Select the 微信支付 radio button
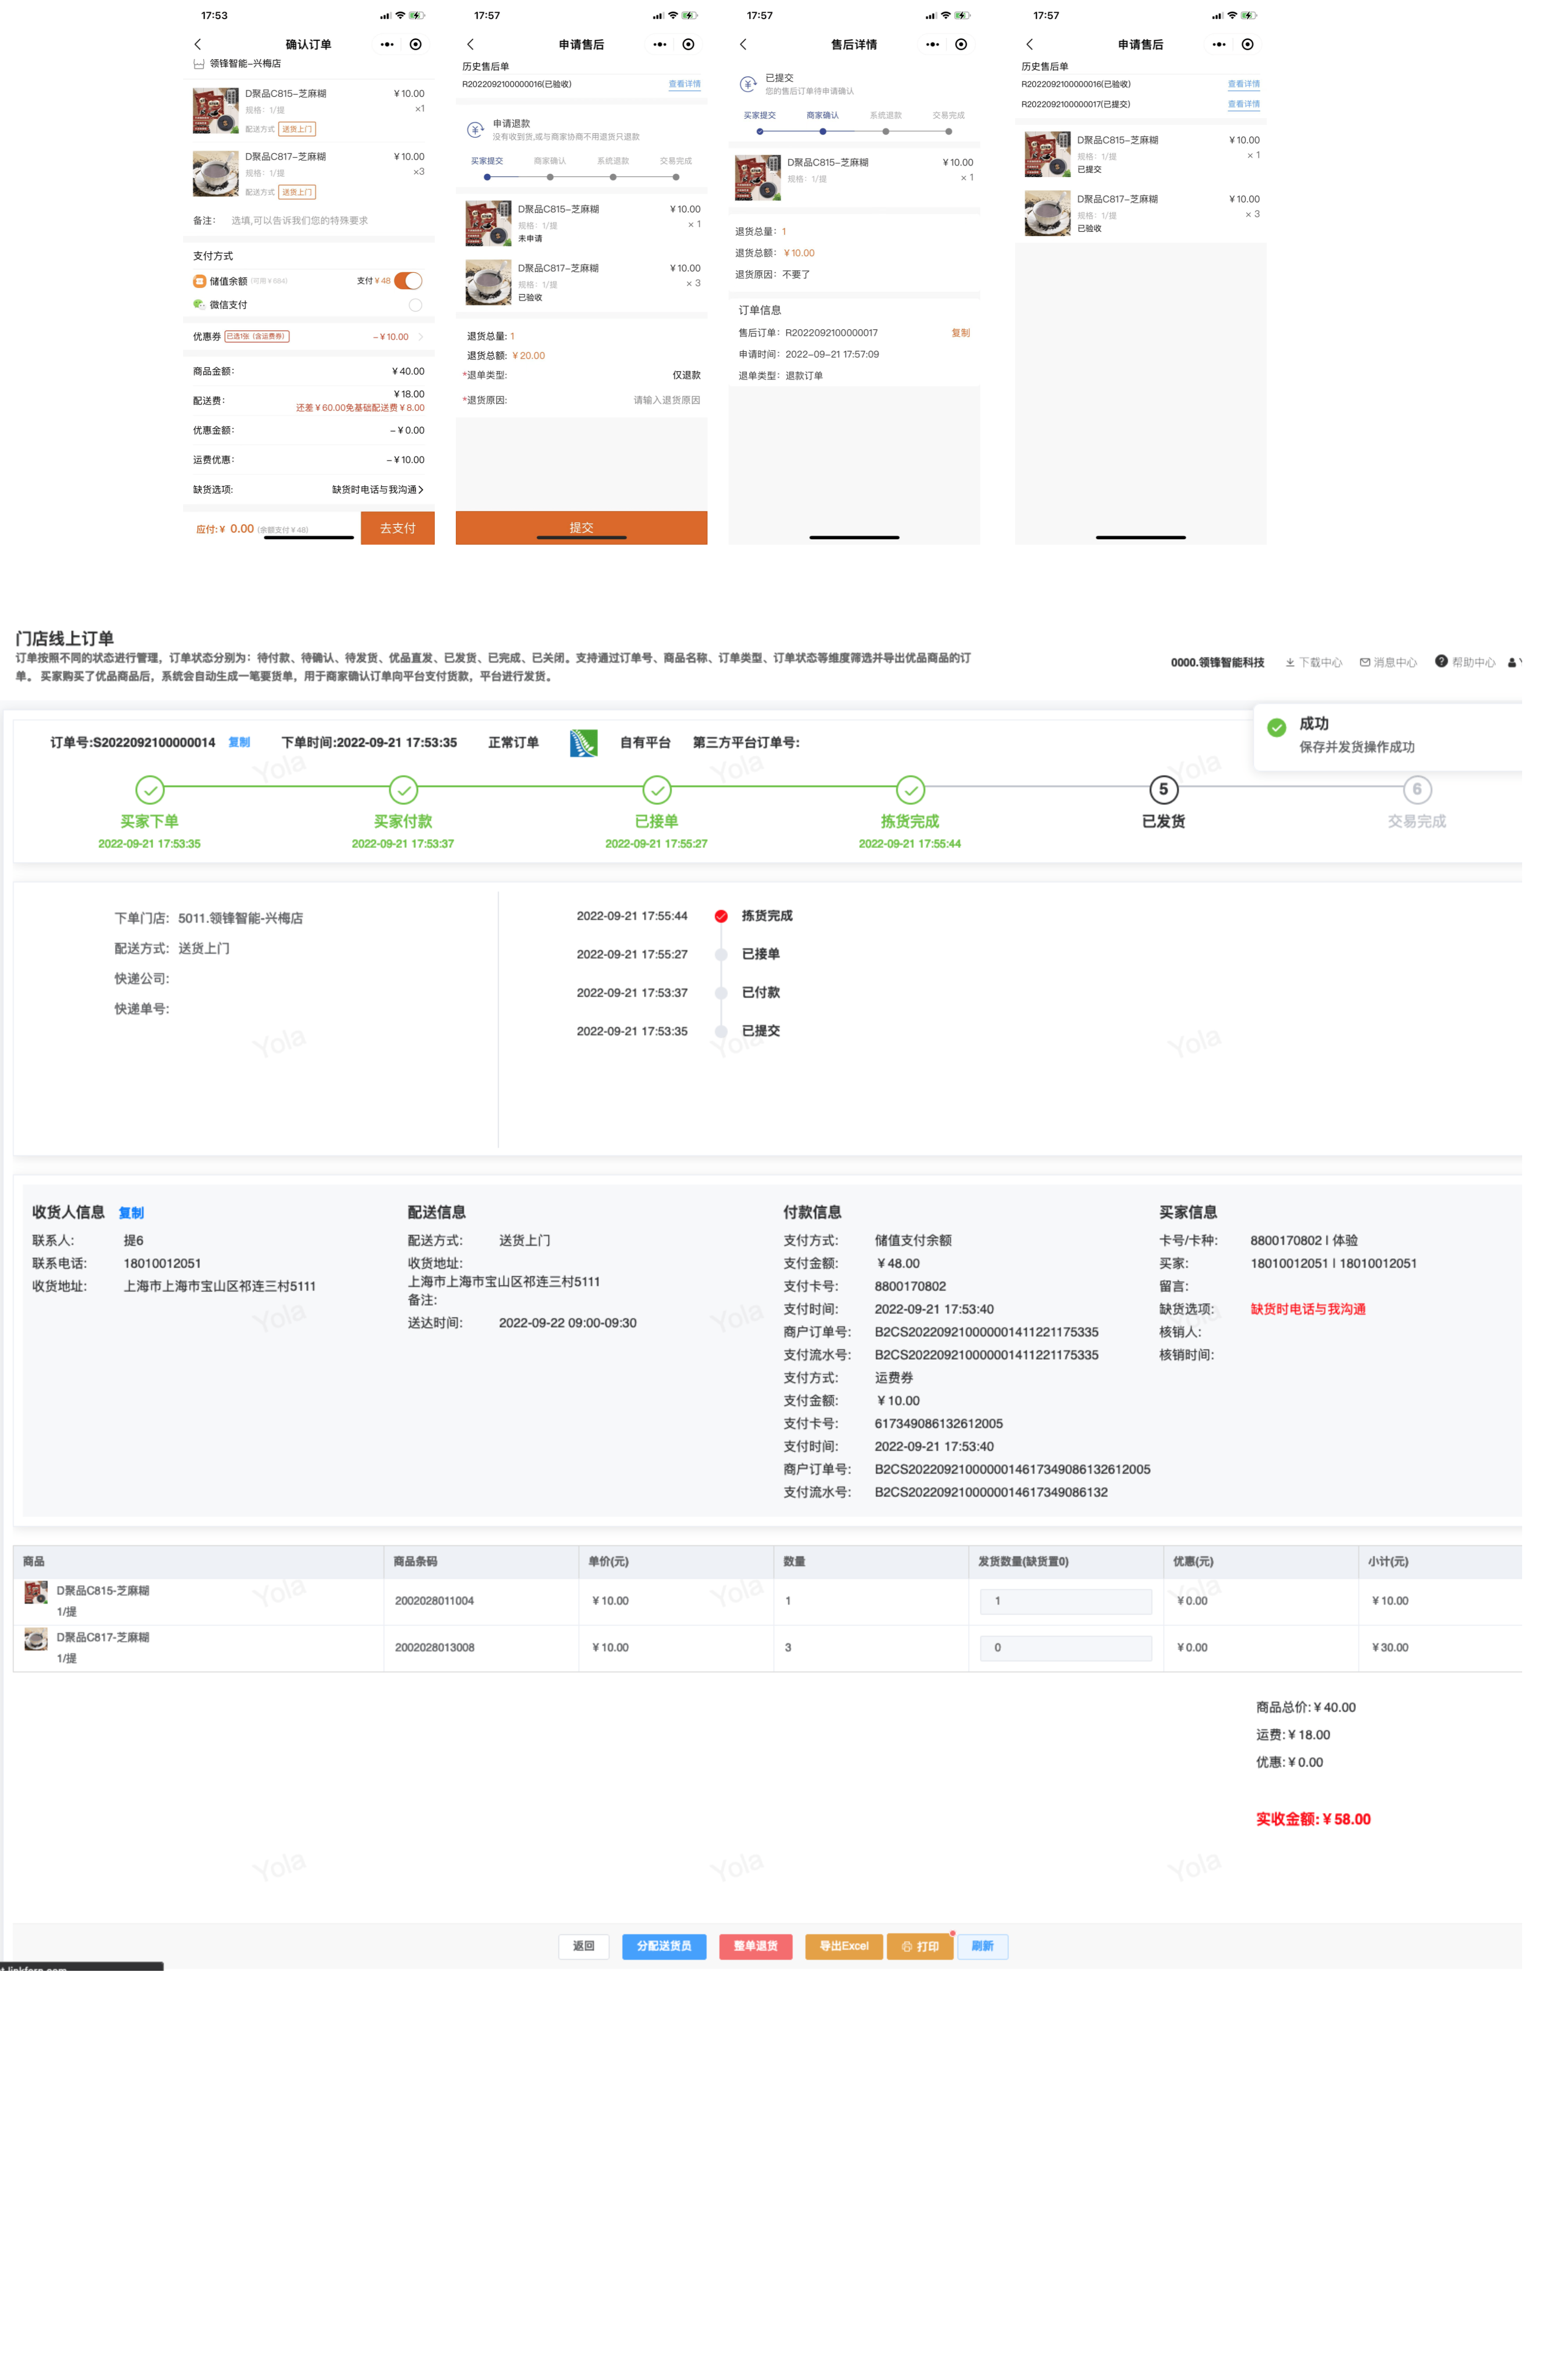This screenshot has width=1556, height=2380. coord(415,305)
